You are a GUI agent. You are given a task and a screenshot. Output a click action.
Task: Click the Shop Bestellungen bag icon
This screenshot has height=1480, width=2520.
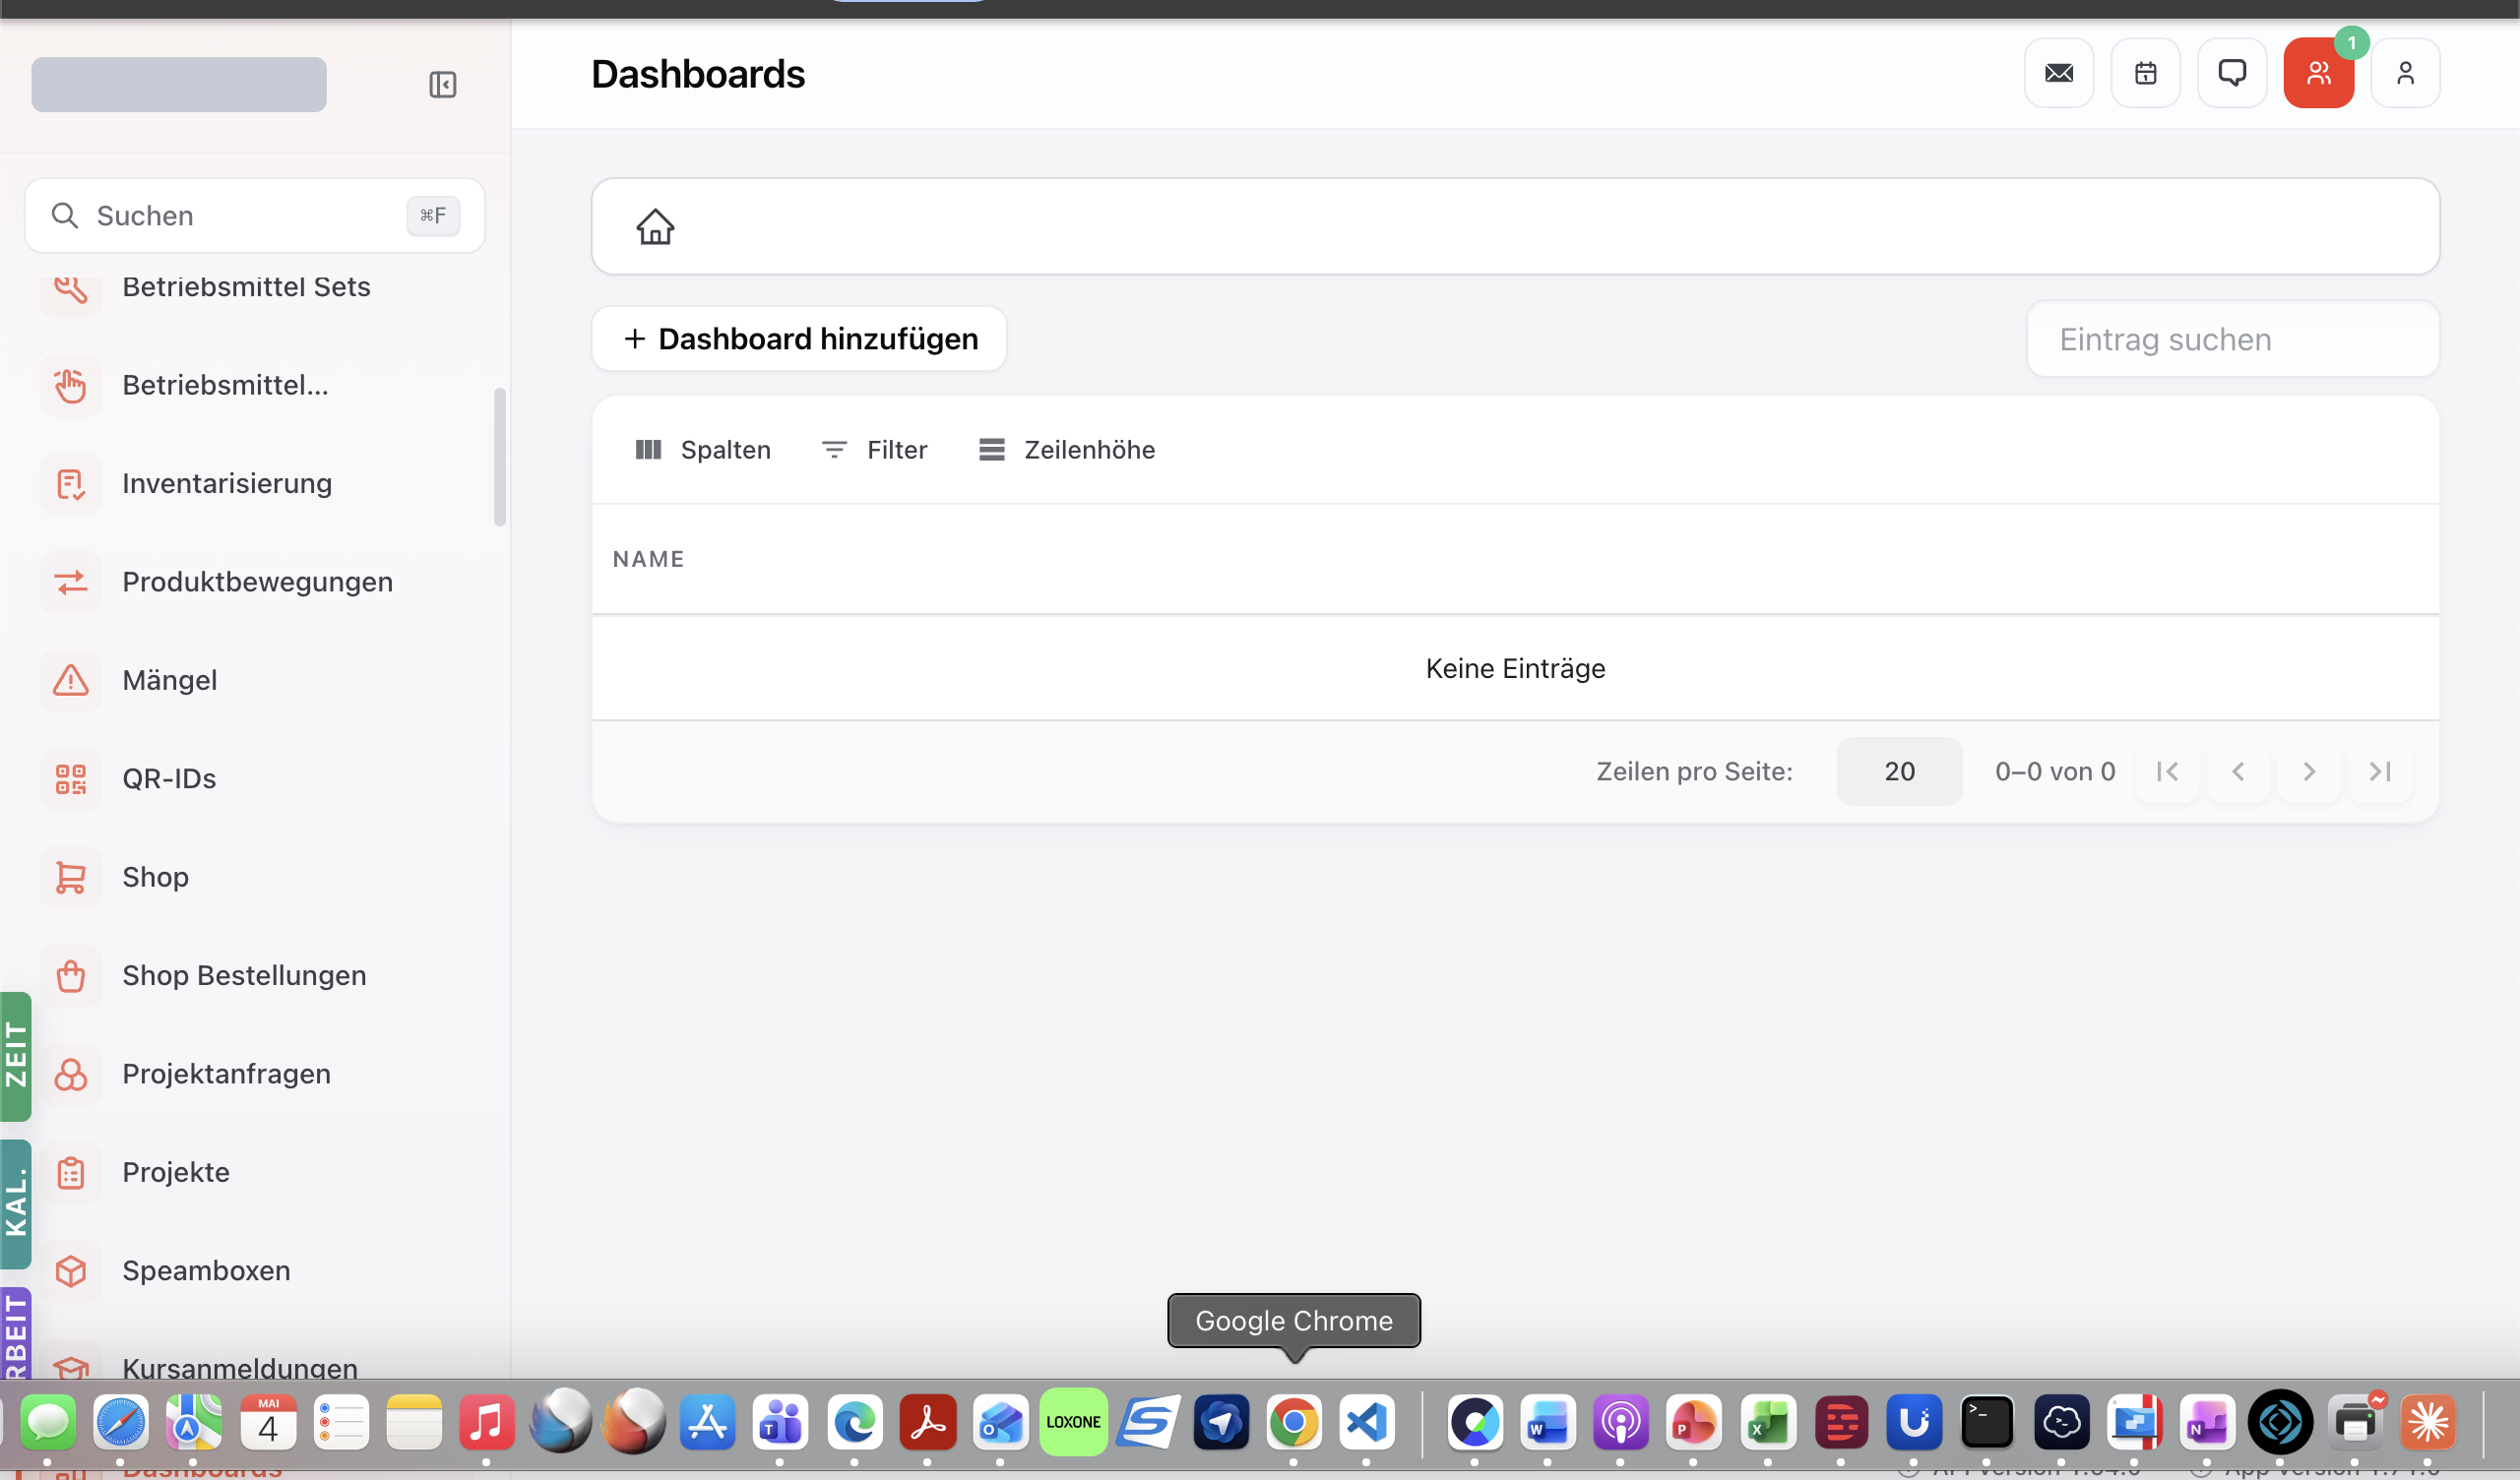click(x=70, y=976)
